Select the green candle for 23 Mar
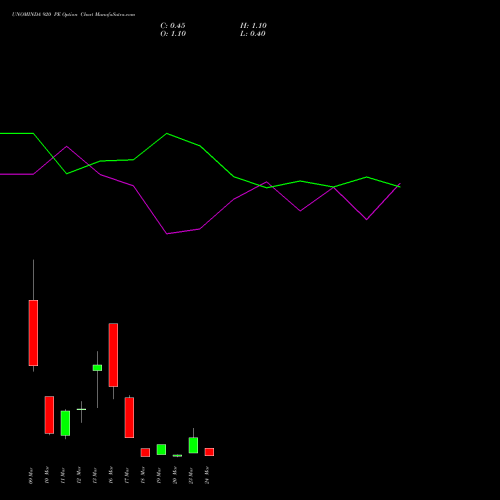The image size is (500, 500). (x=193, y=445)
